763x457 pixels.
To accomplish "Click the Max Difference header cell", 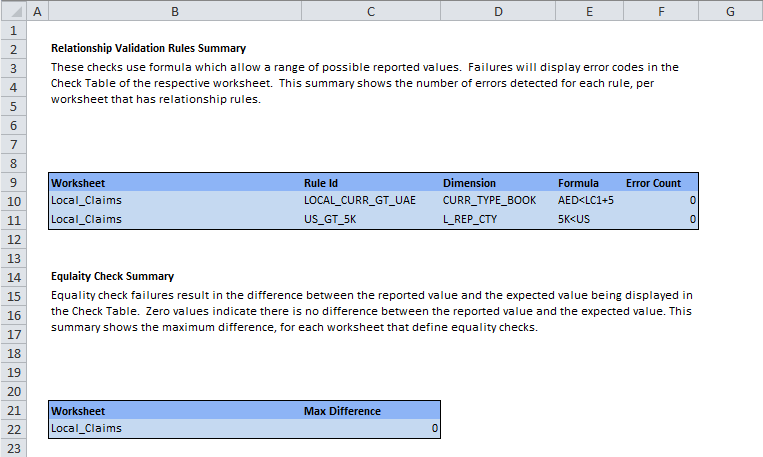I will pyautogui.click(x=342, y=411).
